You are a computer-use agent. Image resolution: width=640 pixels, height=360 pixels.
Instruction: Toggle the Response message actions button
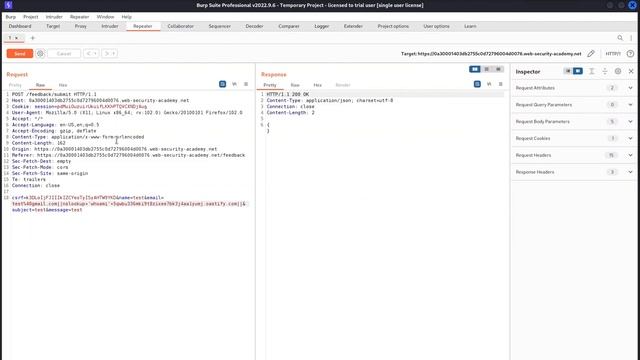coord(477,84)
